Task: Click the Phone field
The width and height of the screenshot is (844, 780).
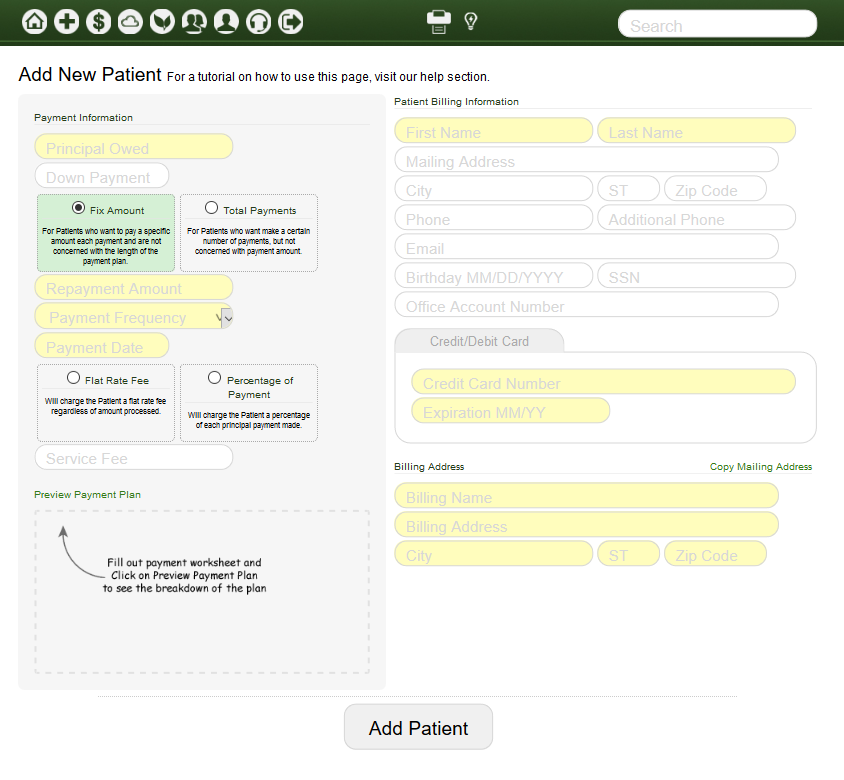Action: point(494,218)
